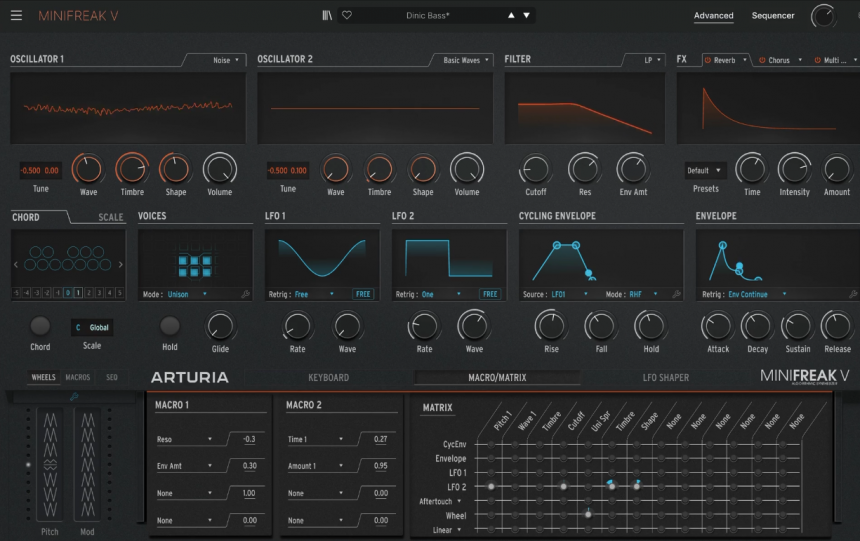Open Macro 1 Reso destination dropdown
The height and width of the screenshot is (541, 860).
pyautogui.click(x=184, y=439)
